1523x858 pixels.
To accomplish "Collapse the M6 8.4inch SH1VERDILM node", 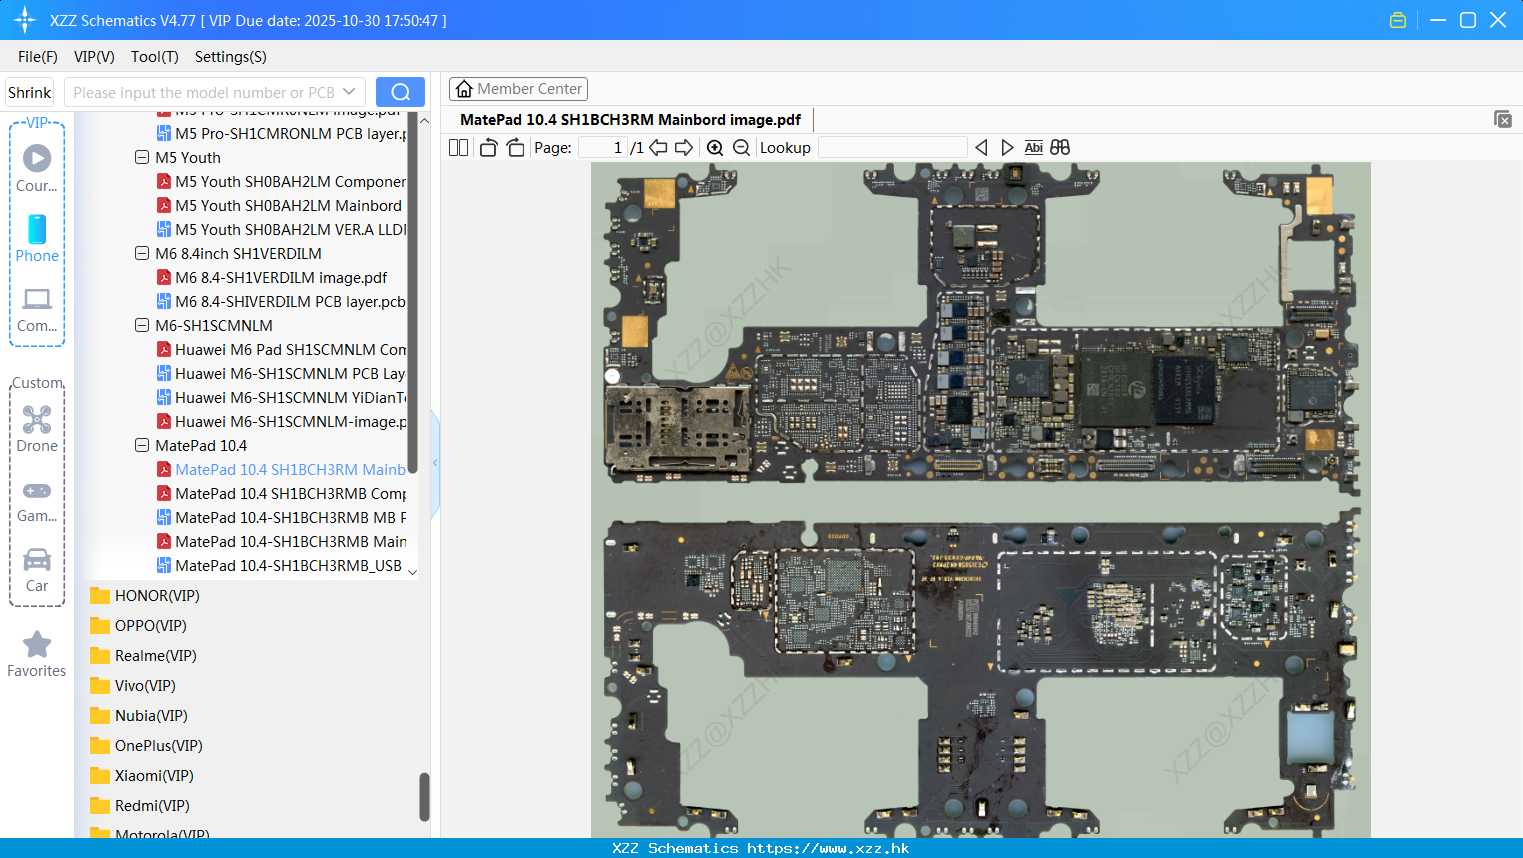I will pos(142,253).
